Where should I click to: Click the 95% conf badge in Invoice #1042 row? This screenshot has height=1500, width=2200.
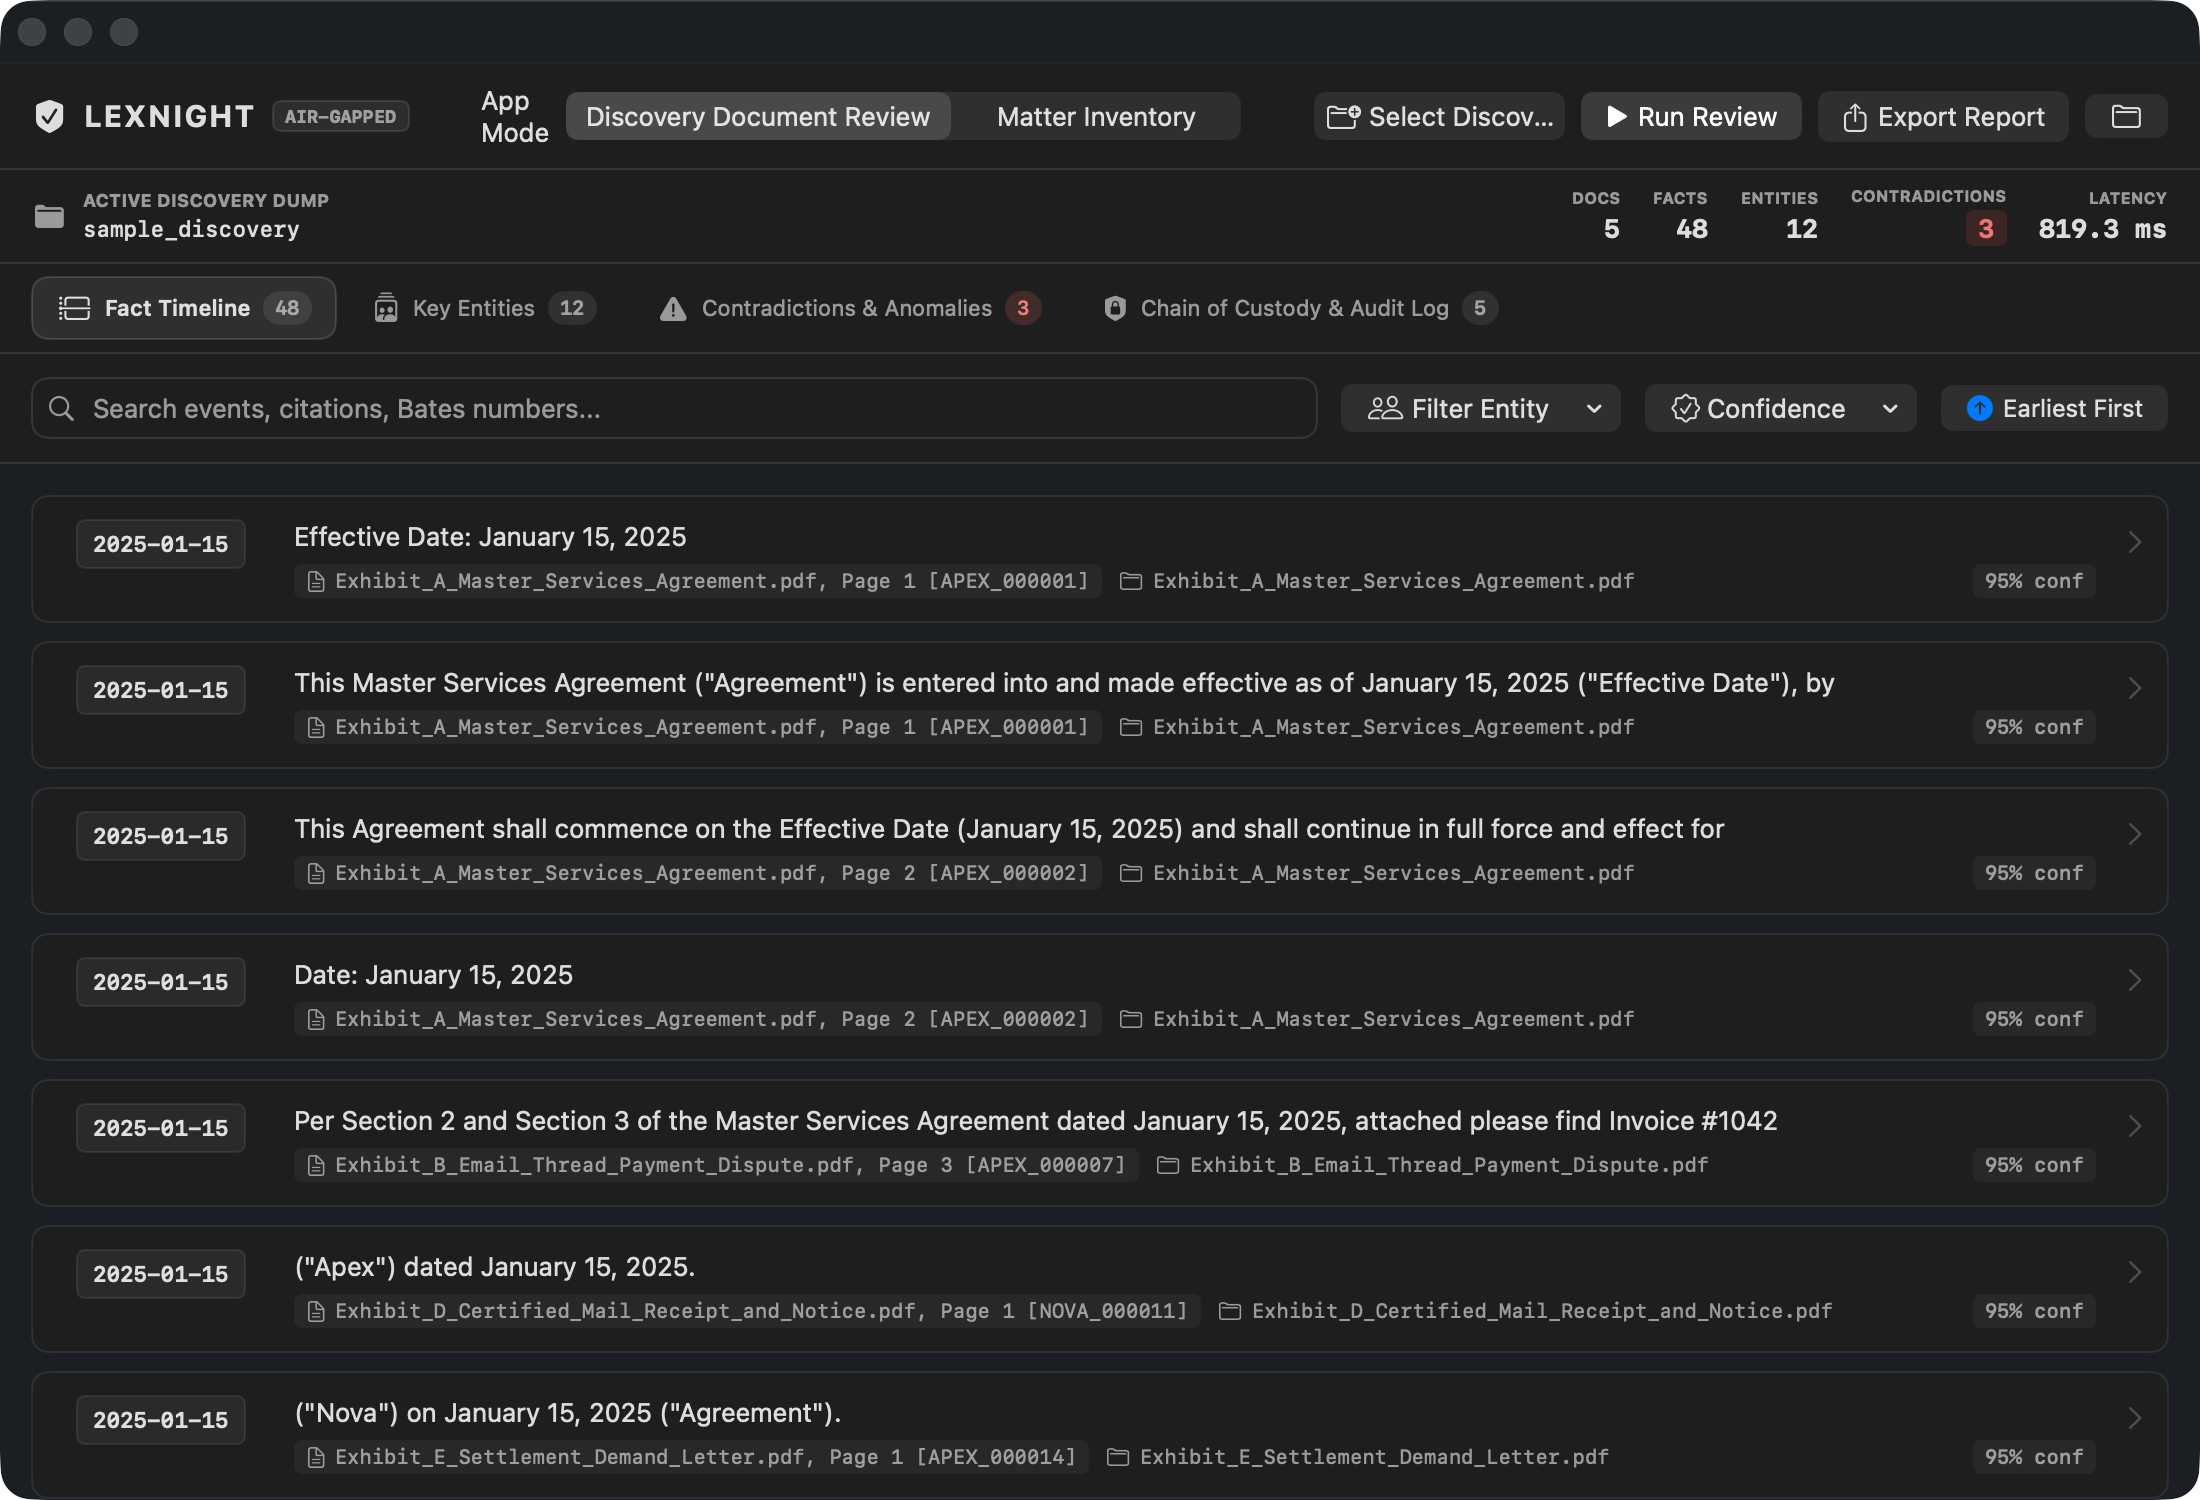(2034, 1165)
